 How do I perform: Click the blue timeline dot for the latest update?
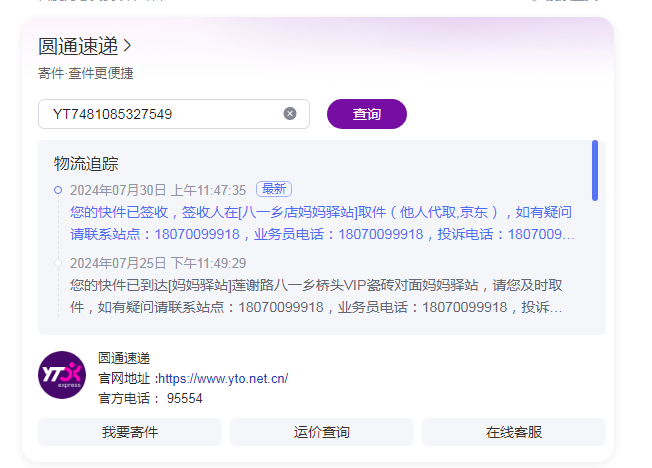pos(58,190)
